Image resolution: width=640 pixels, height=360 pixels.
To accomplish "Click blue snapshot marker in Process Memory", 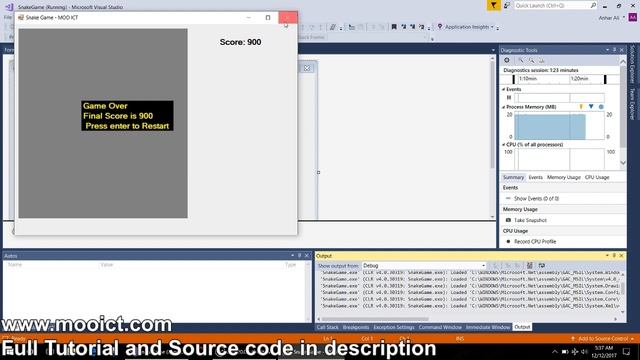I will click(591, 107).
